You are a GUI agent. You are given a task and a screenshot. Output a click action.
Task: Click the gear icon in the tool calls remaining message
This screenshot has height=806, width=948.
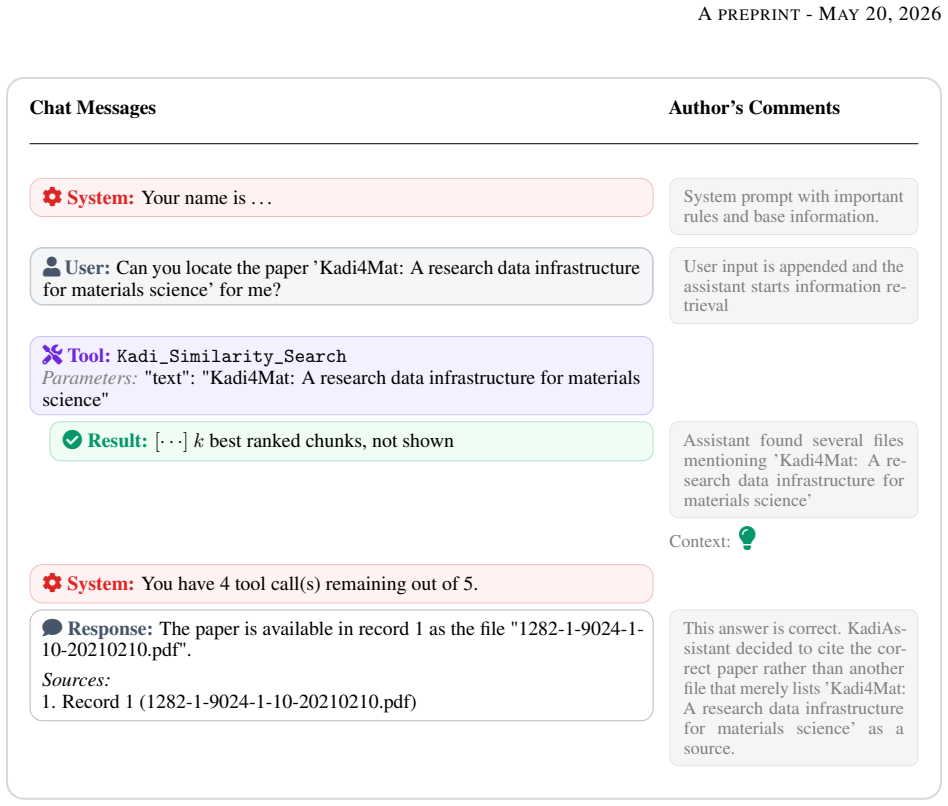(x=52, y=582)
